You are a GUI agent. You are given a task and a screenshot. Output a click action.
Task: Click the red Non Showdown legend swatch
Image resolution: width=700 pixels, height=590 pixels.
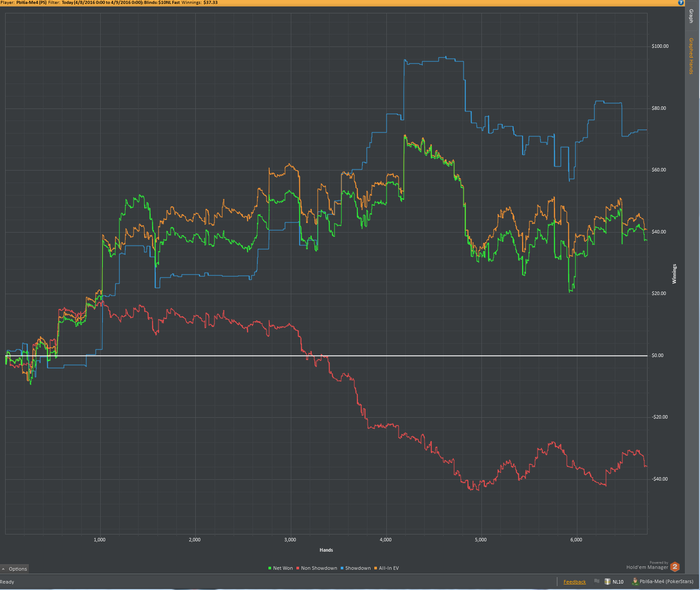[298, 568]
